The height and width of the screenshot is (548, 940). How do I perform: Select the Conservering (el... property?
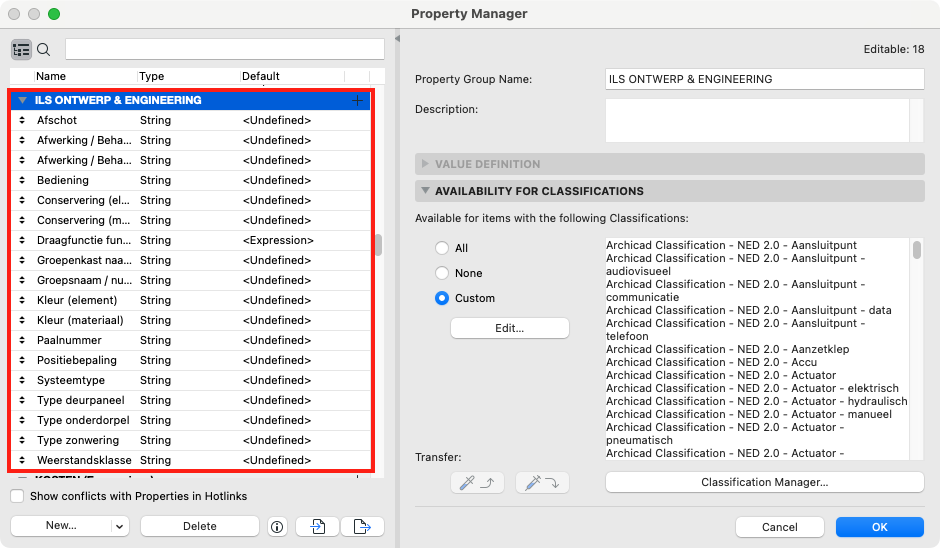coord(191,200)
